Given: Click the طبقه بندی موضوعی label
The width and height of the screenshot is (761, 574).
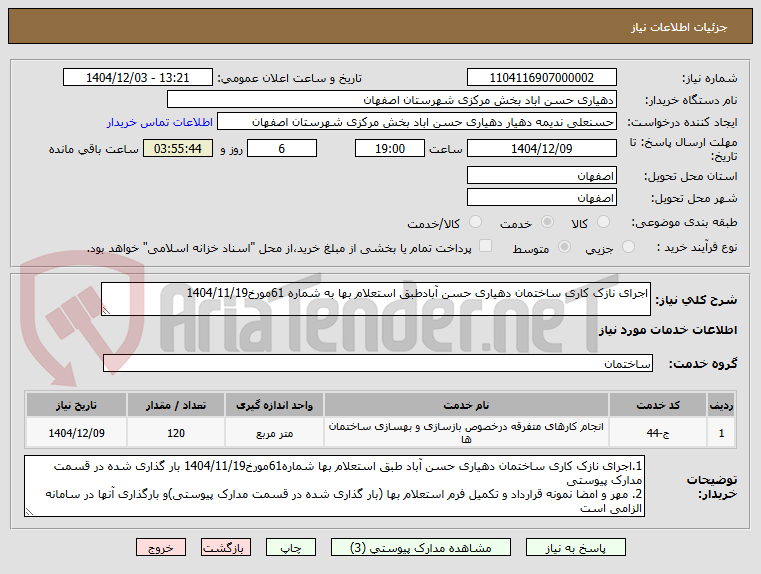Looking at the screenshot, I should [x=684, y=222].
